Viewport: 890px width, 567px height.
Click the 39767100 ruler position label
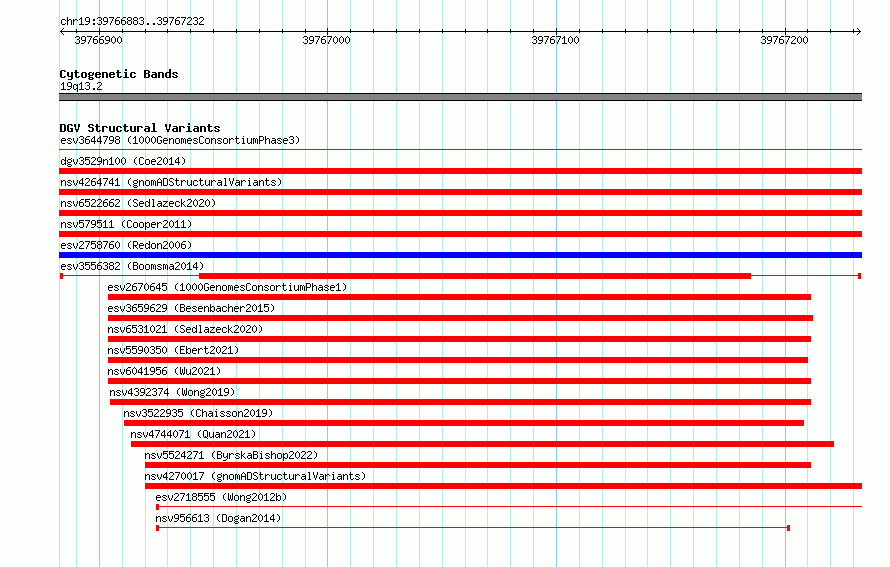point(555,40)
